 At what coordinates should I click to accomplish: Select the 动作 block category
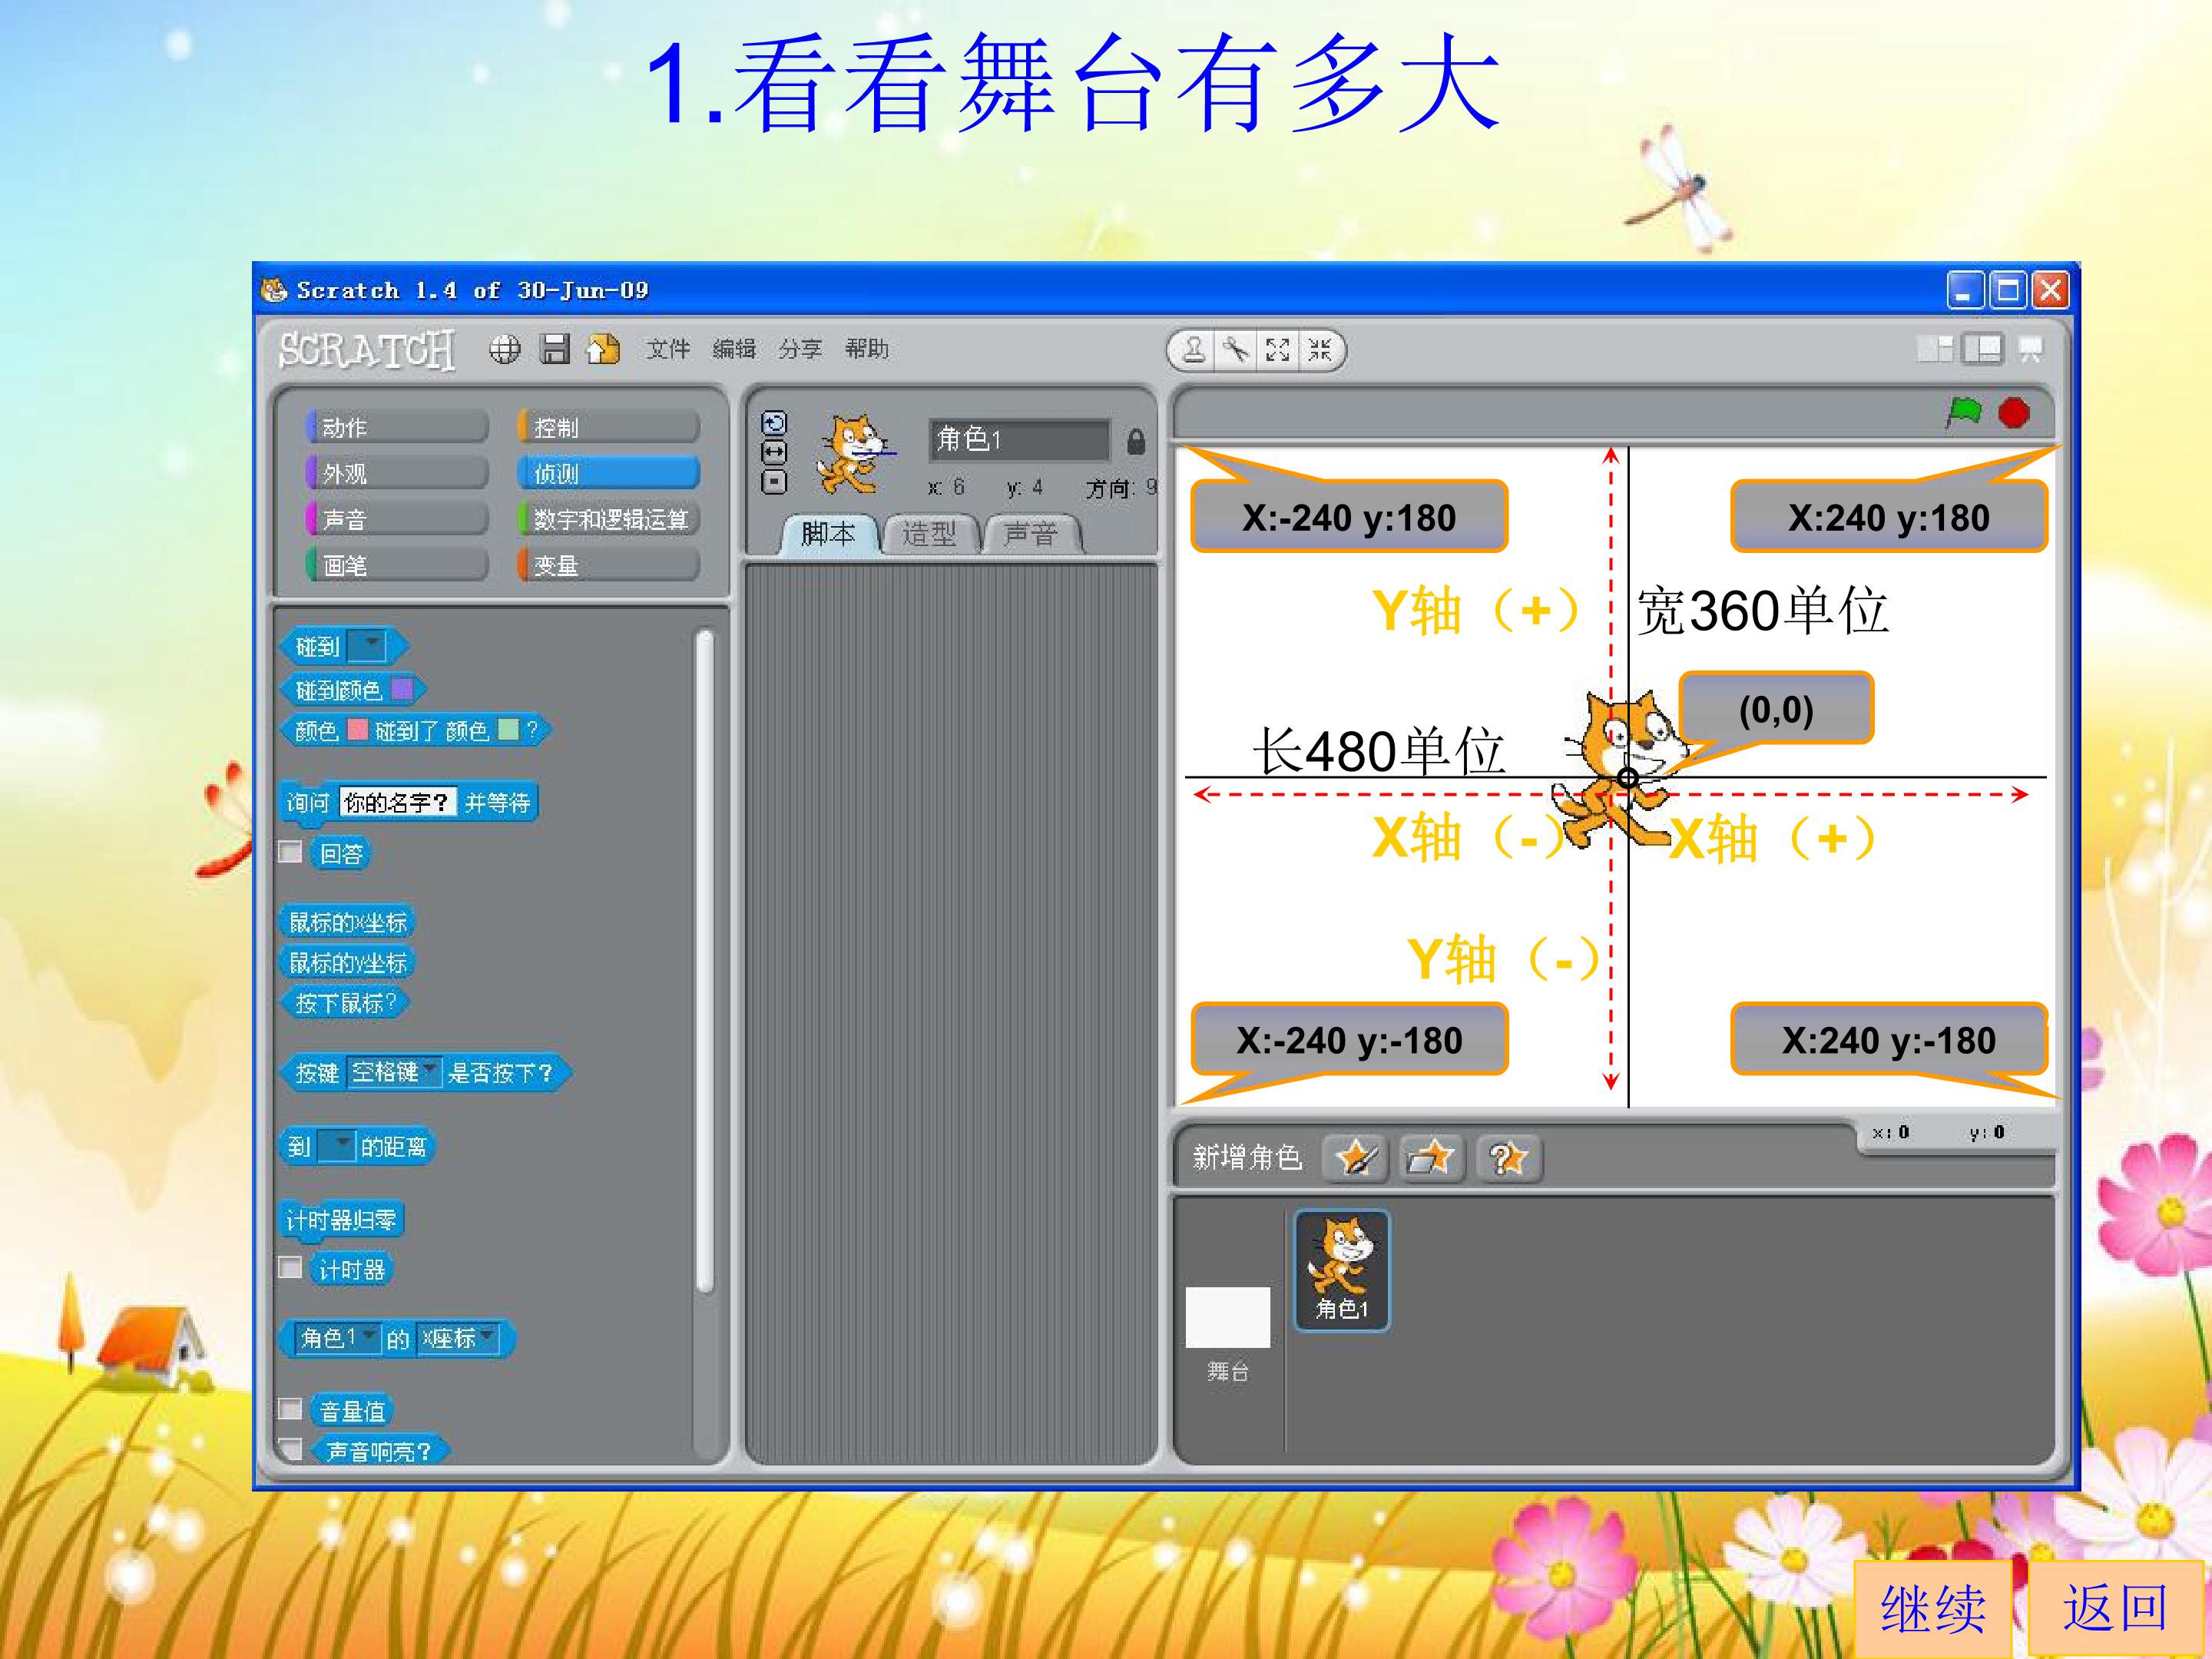tap(397, 427)
